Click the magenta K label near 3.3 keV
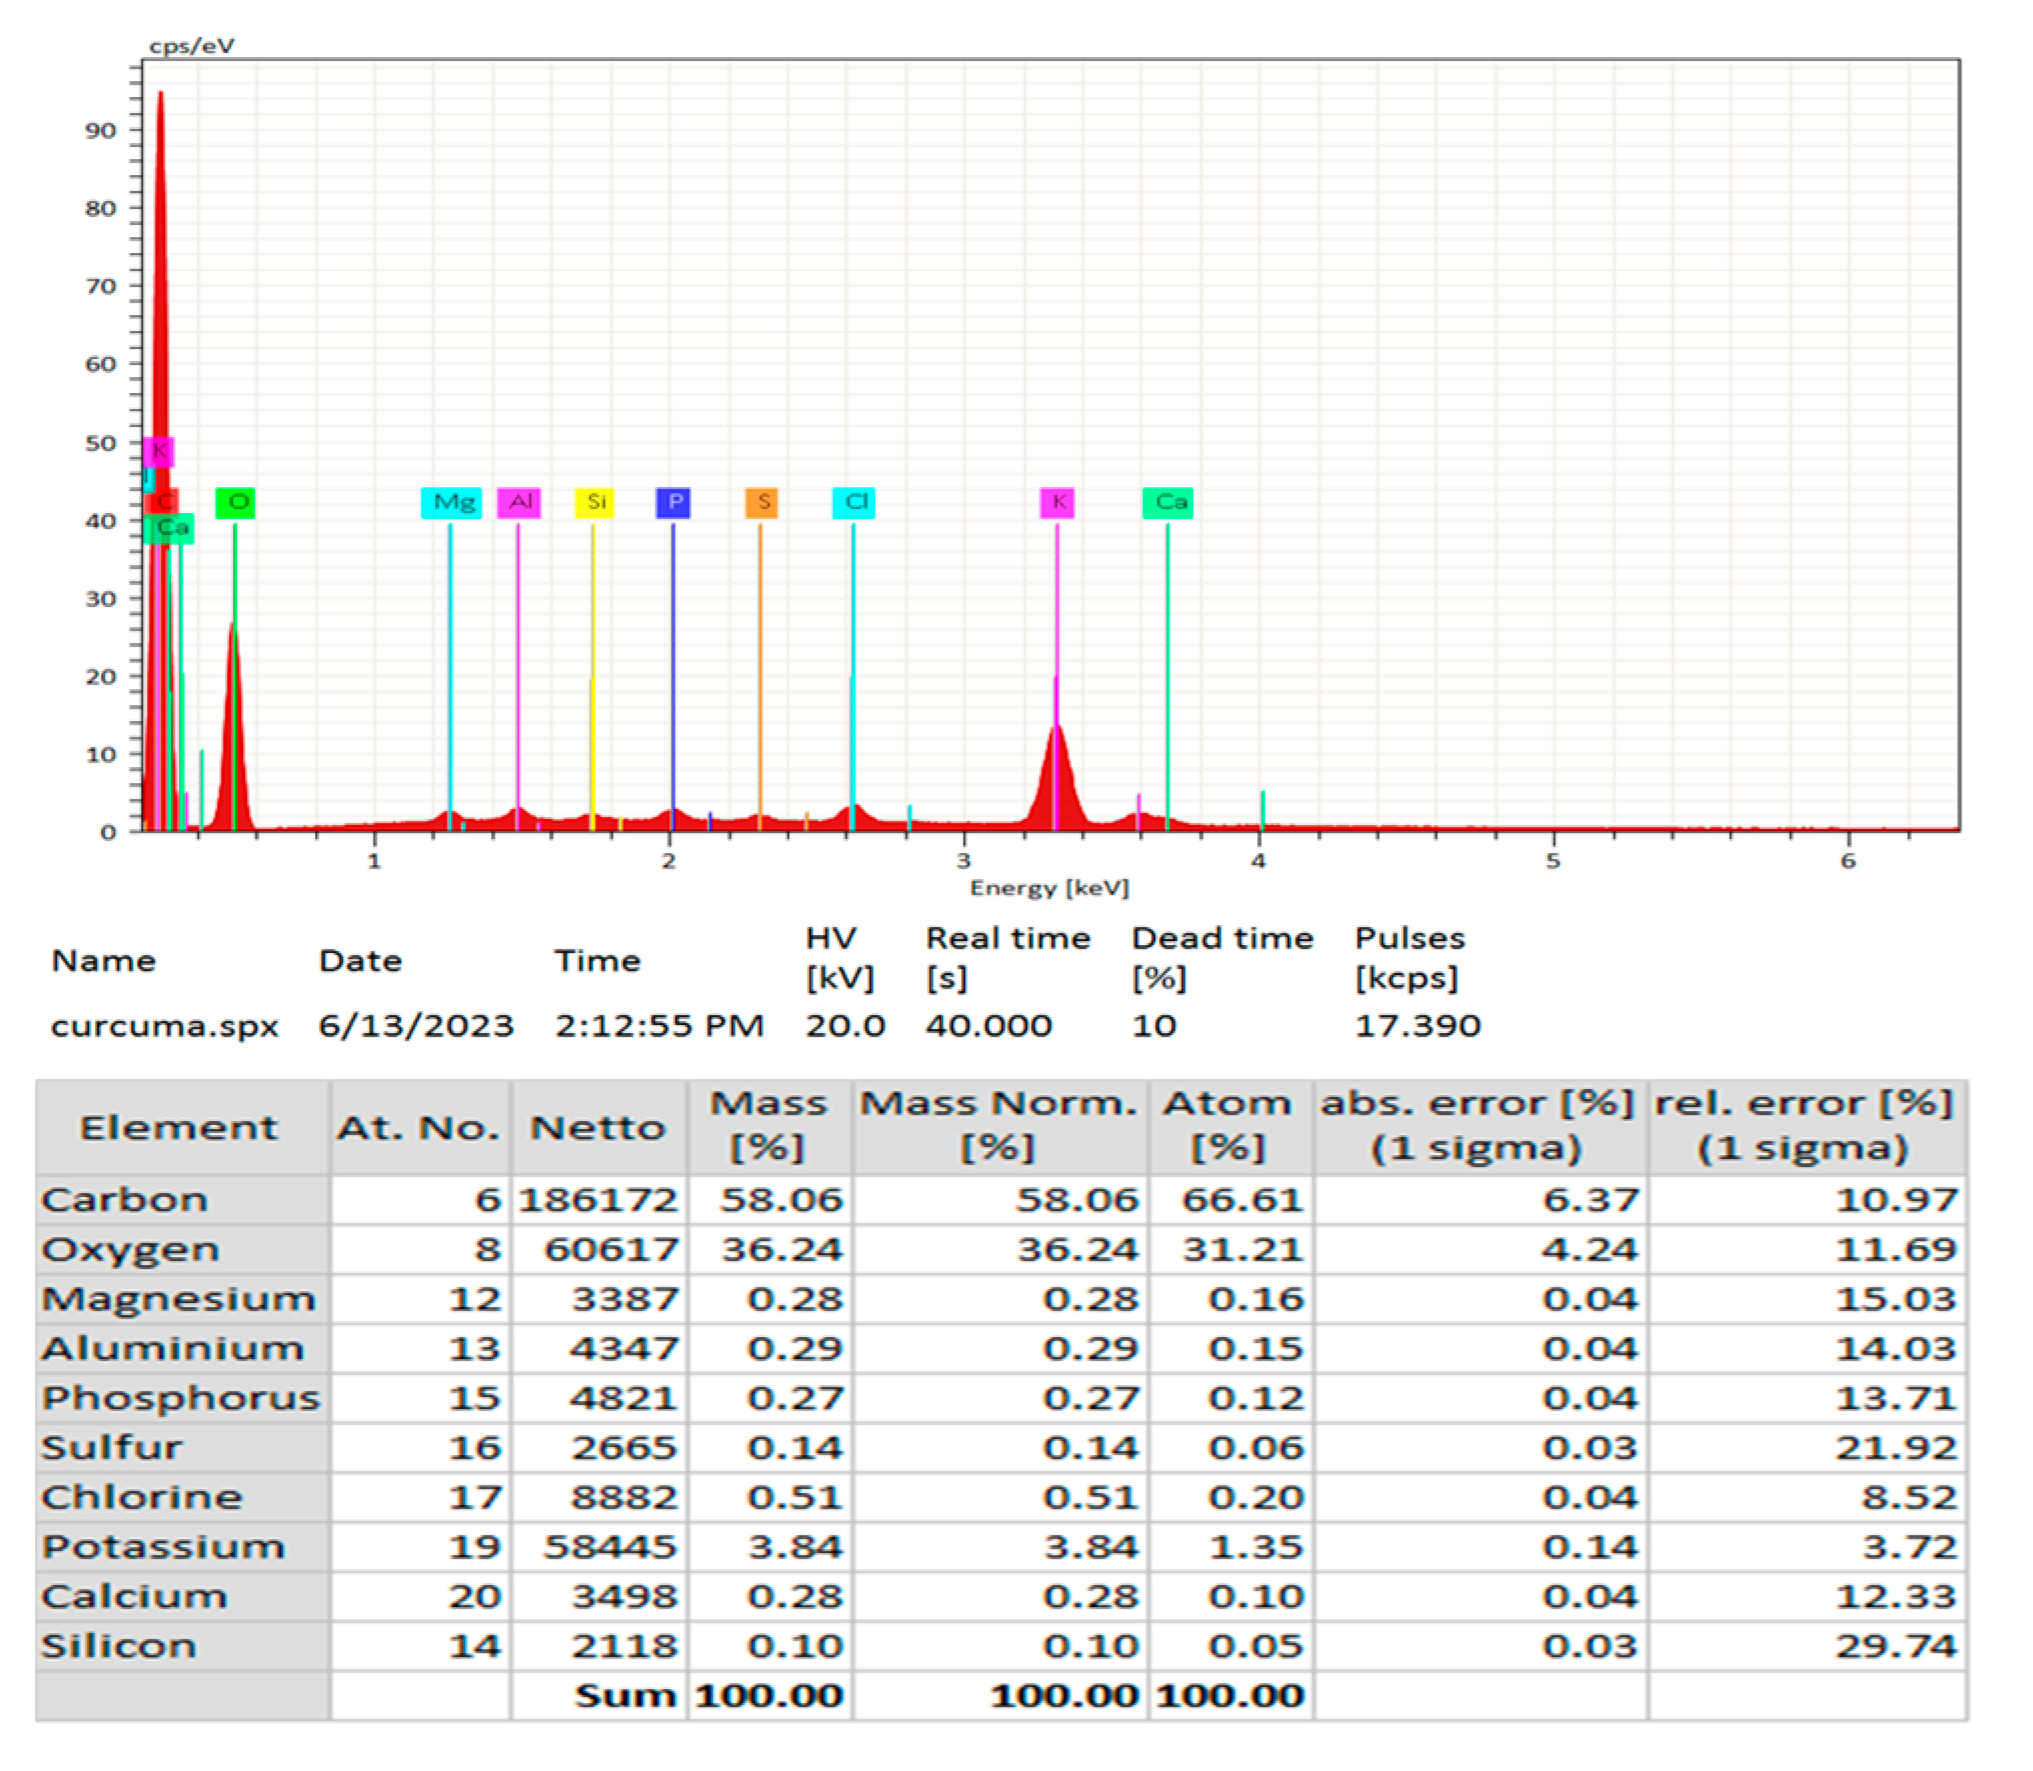The width and height of the screenshot is (2033, 1771). pos(1057,502)
